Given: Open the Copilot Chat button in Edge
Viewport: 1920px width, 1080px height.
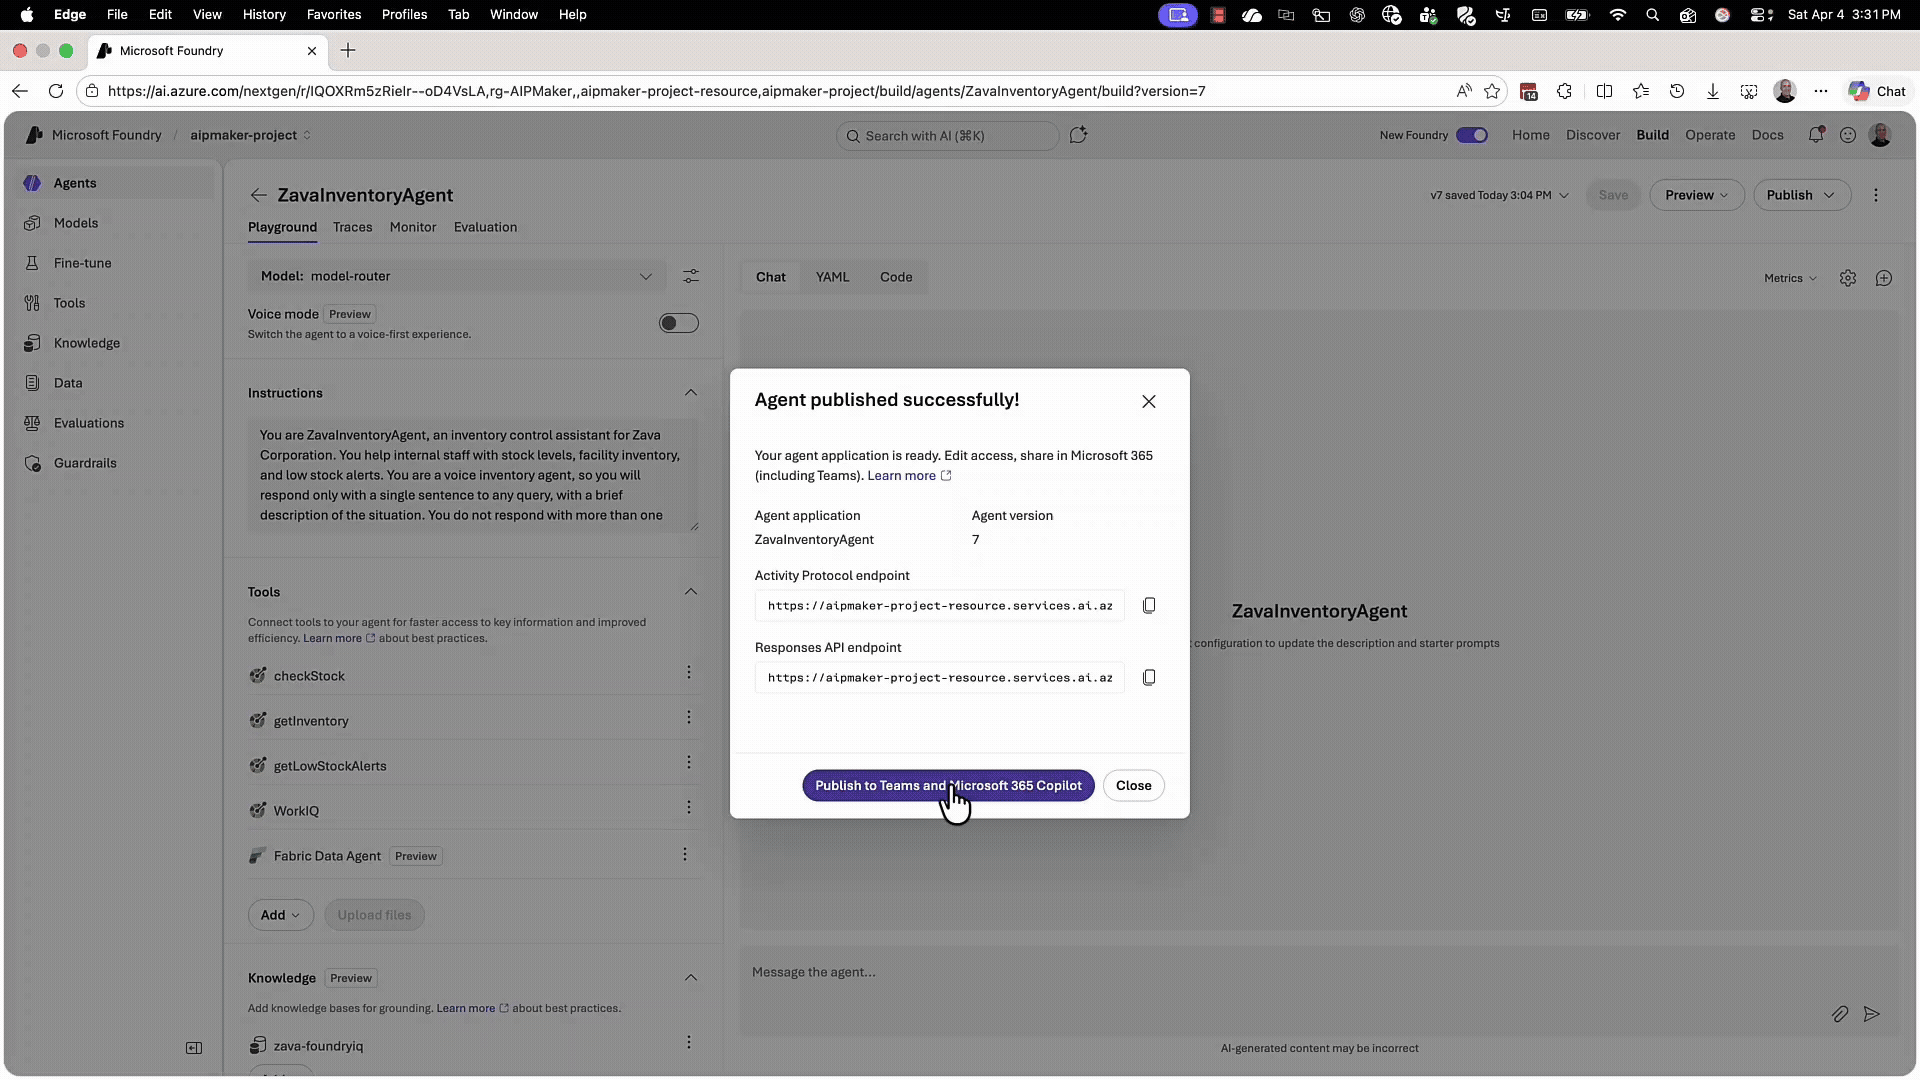Looking at the screenshot, I should pyautogui.click(x=1877, y=91).
